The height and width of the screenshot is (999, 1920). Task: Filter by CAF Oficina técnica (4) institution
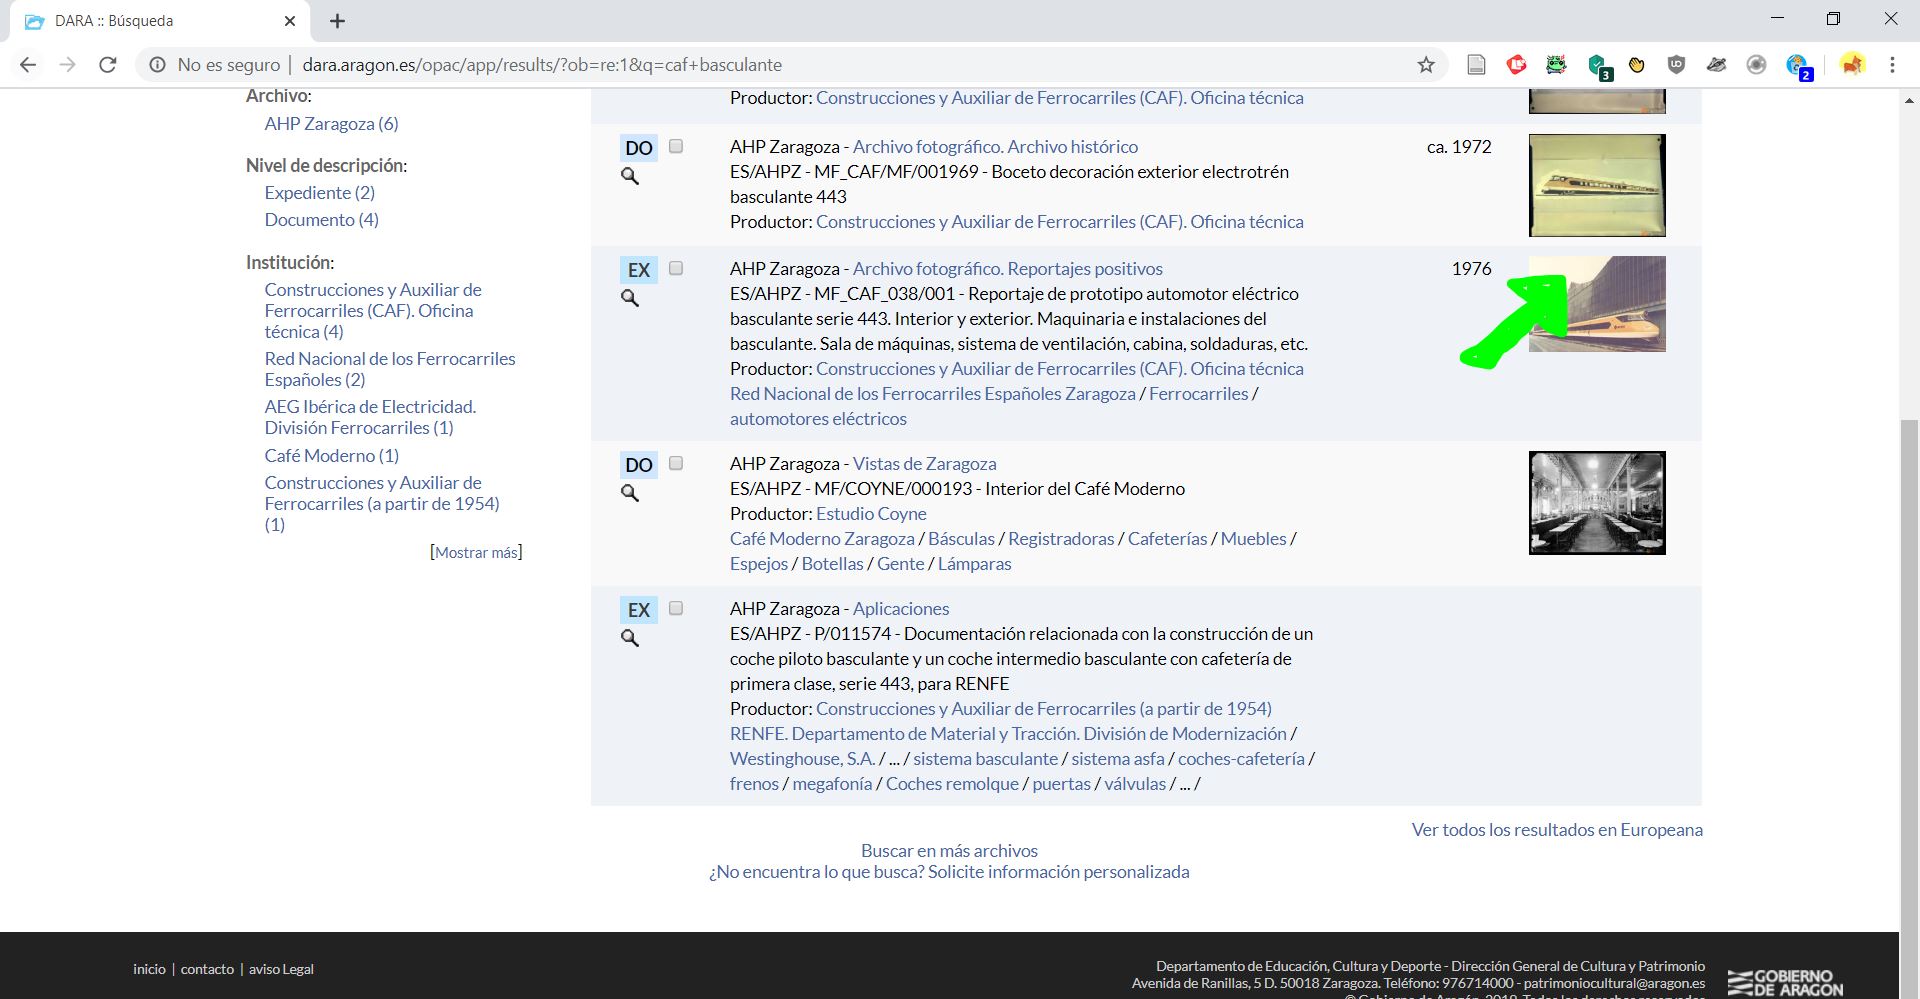[x=372, y=311]
